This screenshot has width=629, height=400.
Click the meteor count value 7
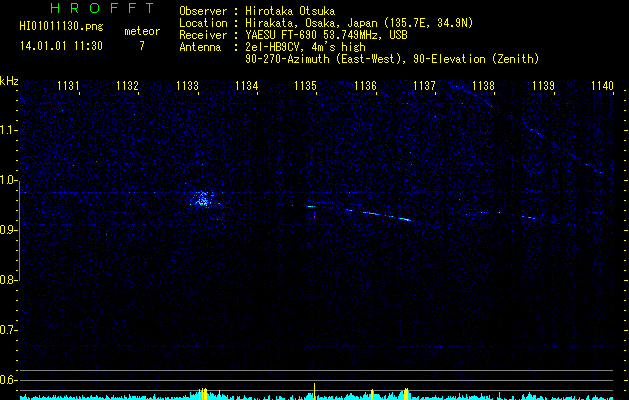[142, 46]
